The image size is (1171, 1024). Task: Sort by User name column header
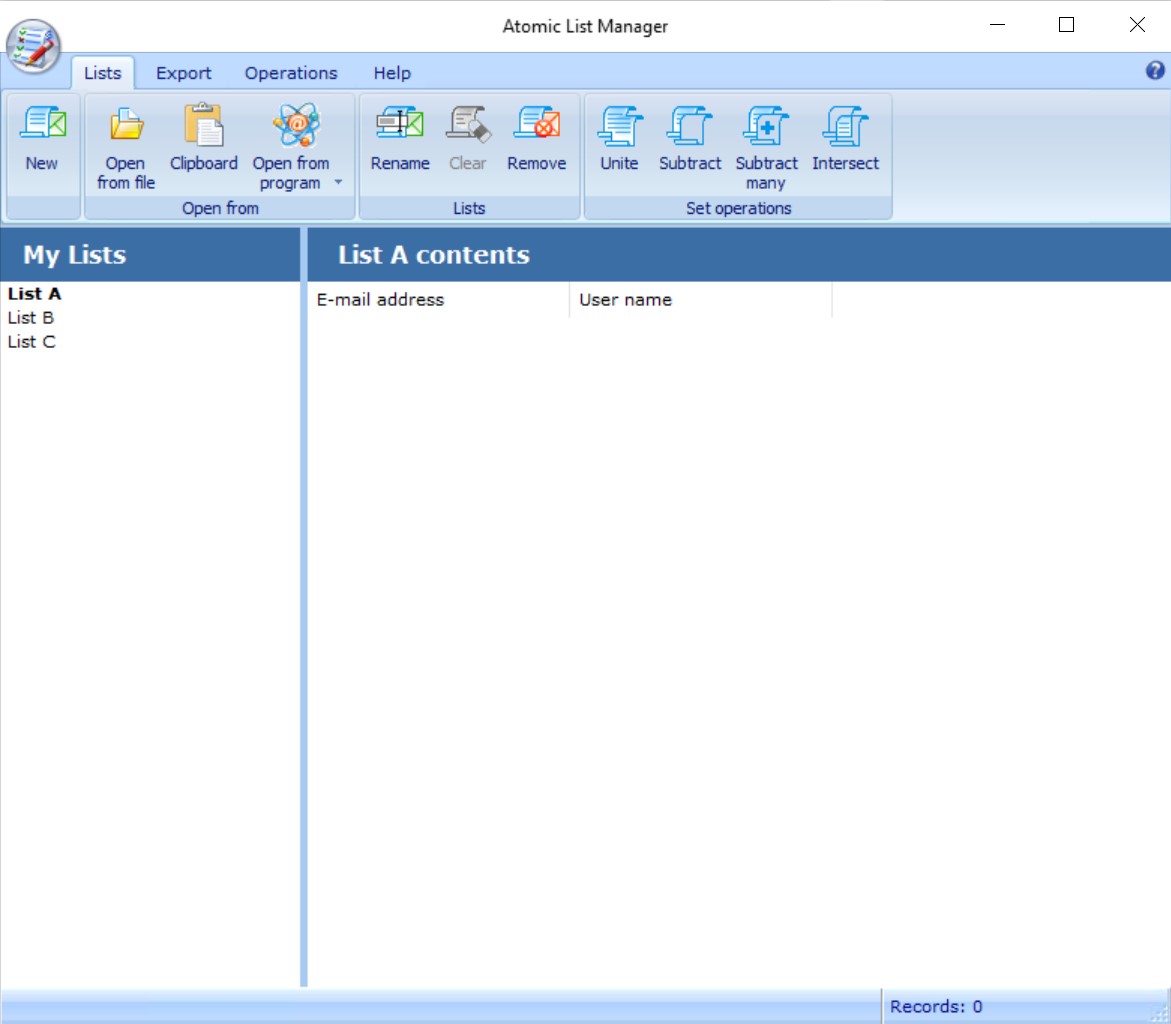701,300
